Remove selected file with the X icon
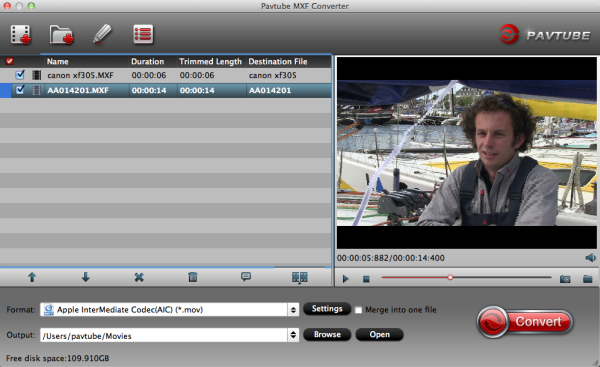 pos(139,277)
